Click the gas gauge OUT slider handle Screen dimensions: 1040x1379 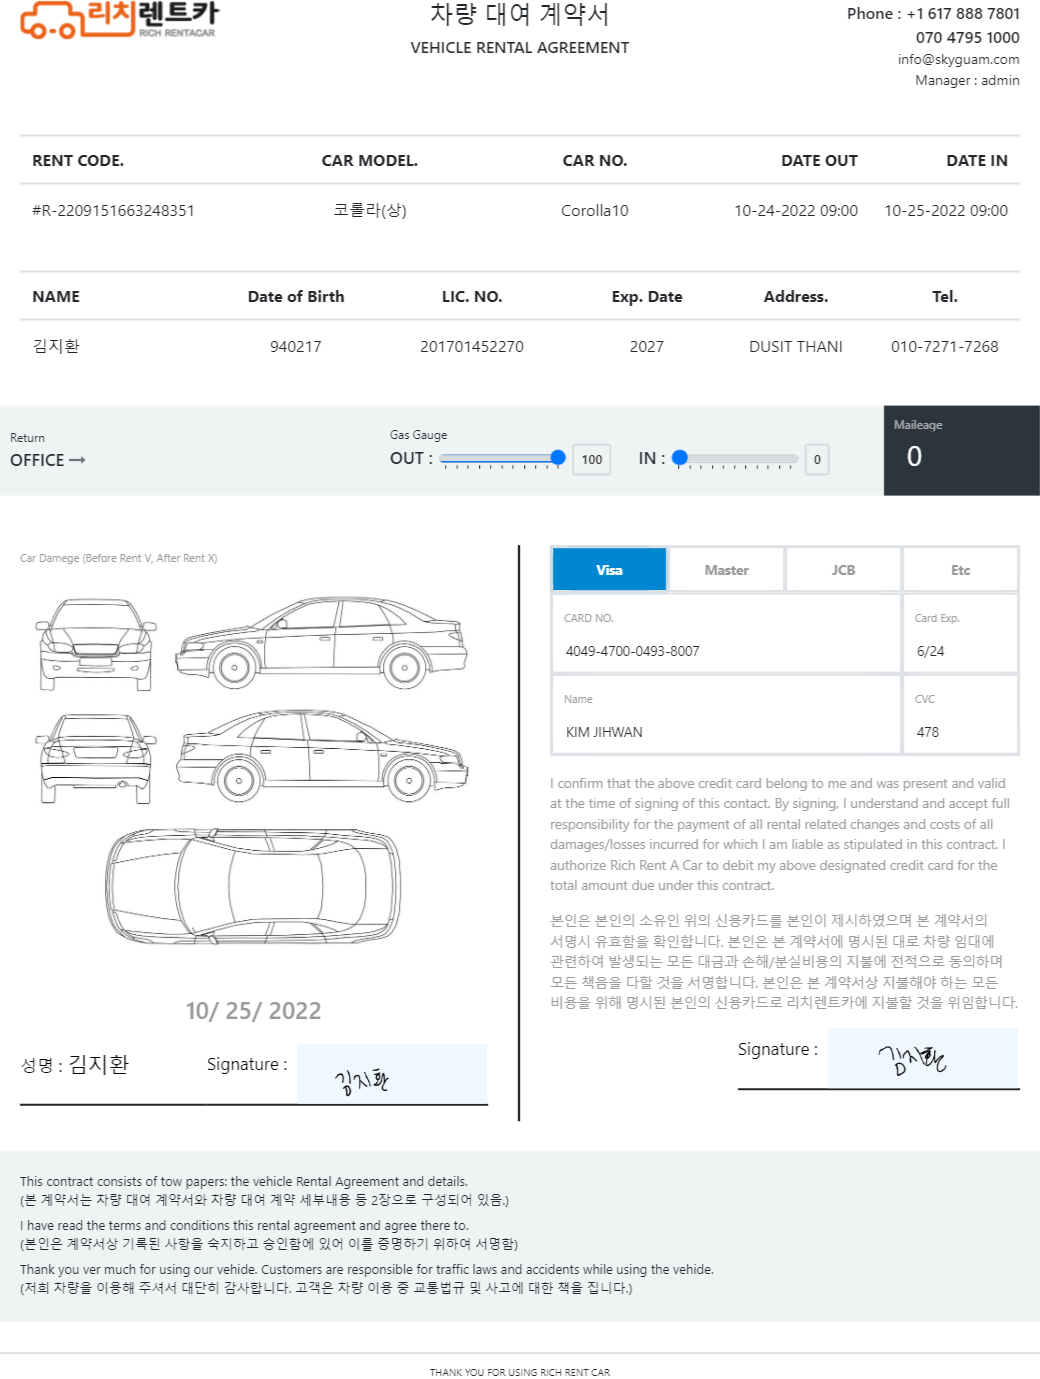point(558,458)
